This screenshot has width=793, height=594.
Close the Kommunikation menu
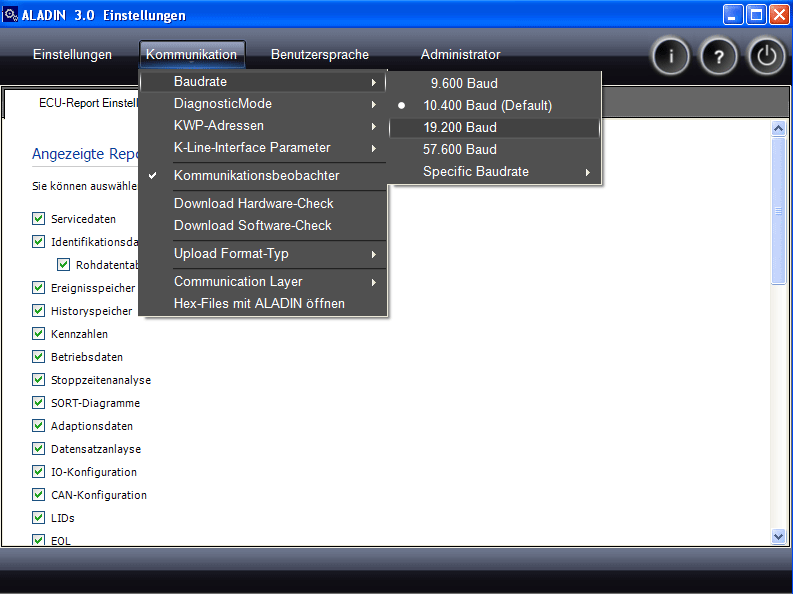click(192, 55)
